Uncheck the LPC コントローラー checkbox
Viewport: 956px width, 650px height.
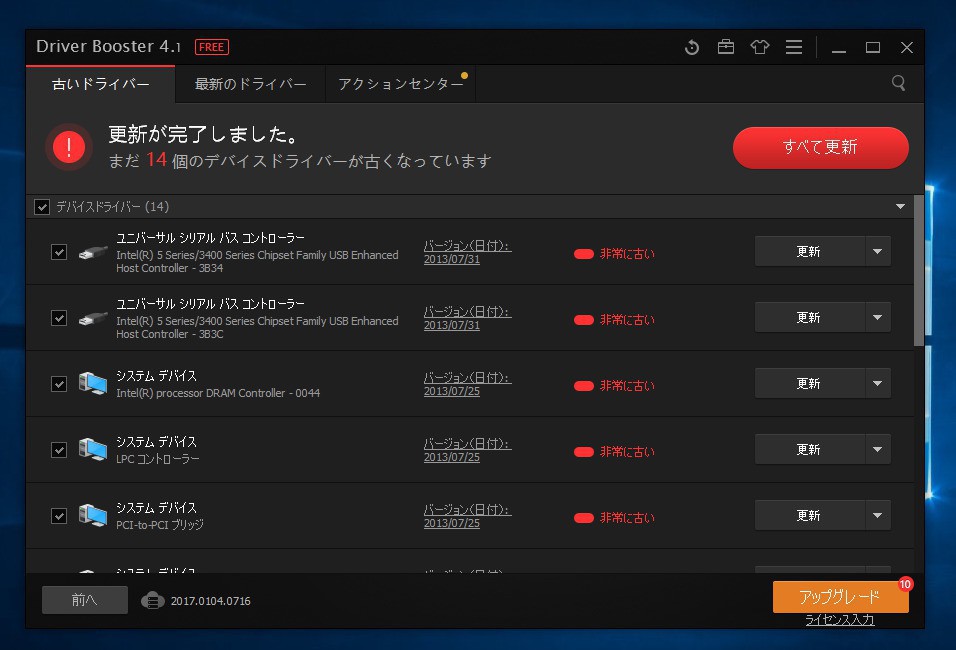coord(59,449)
